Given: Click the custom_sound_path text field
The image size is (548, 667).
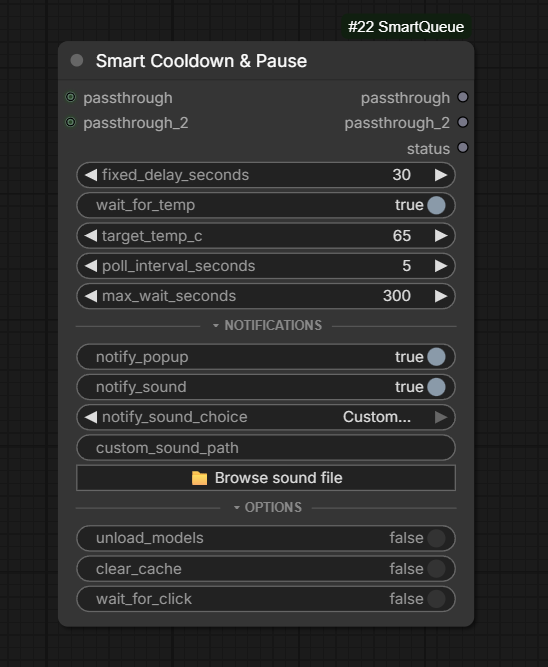Looking at the screenshot, I should pos(266,448).
